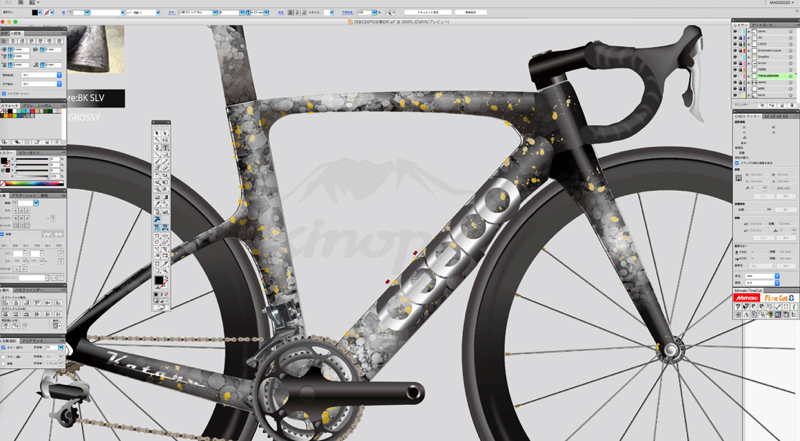Unlock the LOGO layer padlock

[741, 44]
